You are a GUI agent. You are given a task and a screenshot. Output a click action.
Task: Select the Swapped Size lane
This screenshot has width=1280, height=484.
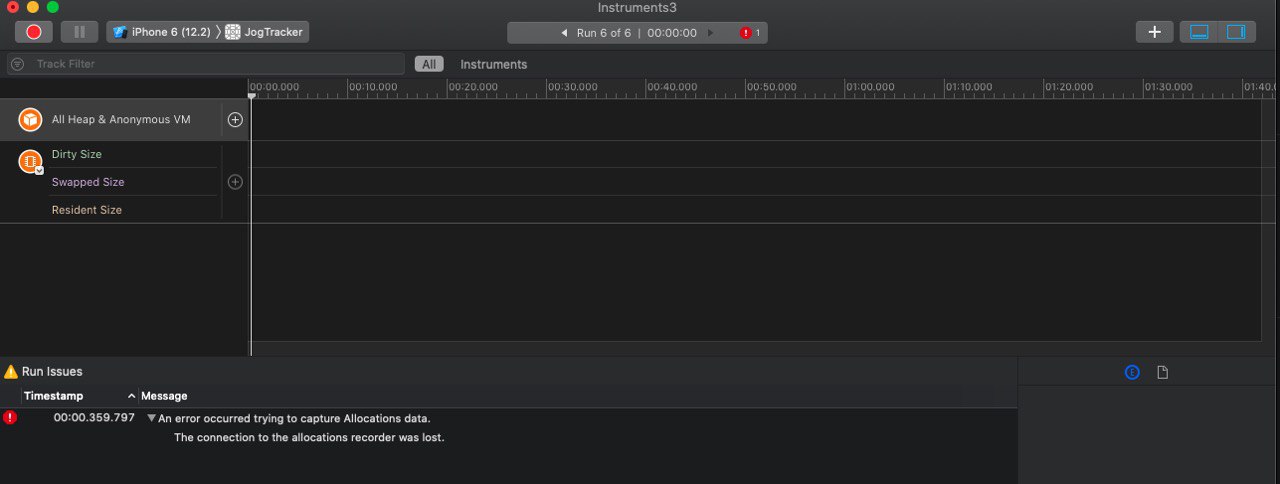click(88, 182)
